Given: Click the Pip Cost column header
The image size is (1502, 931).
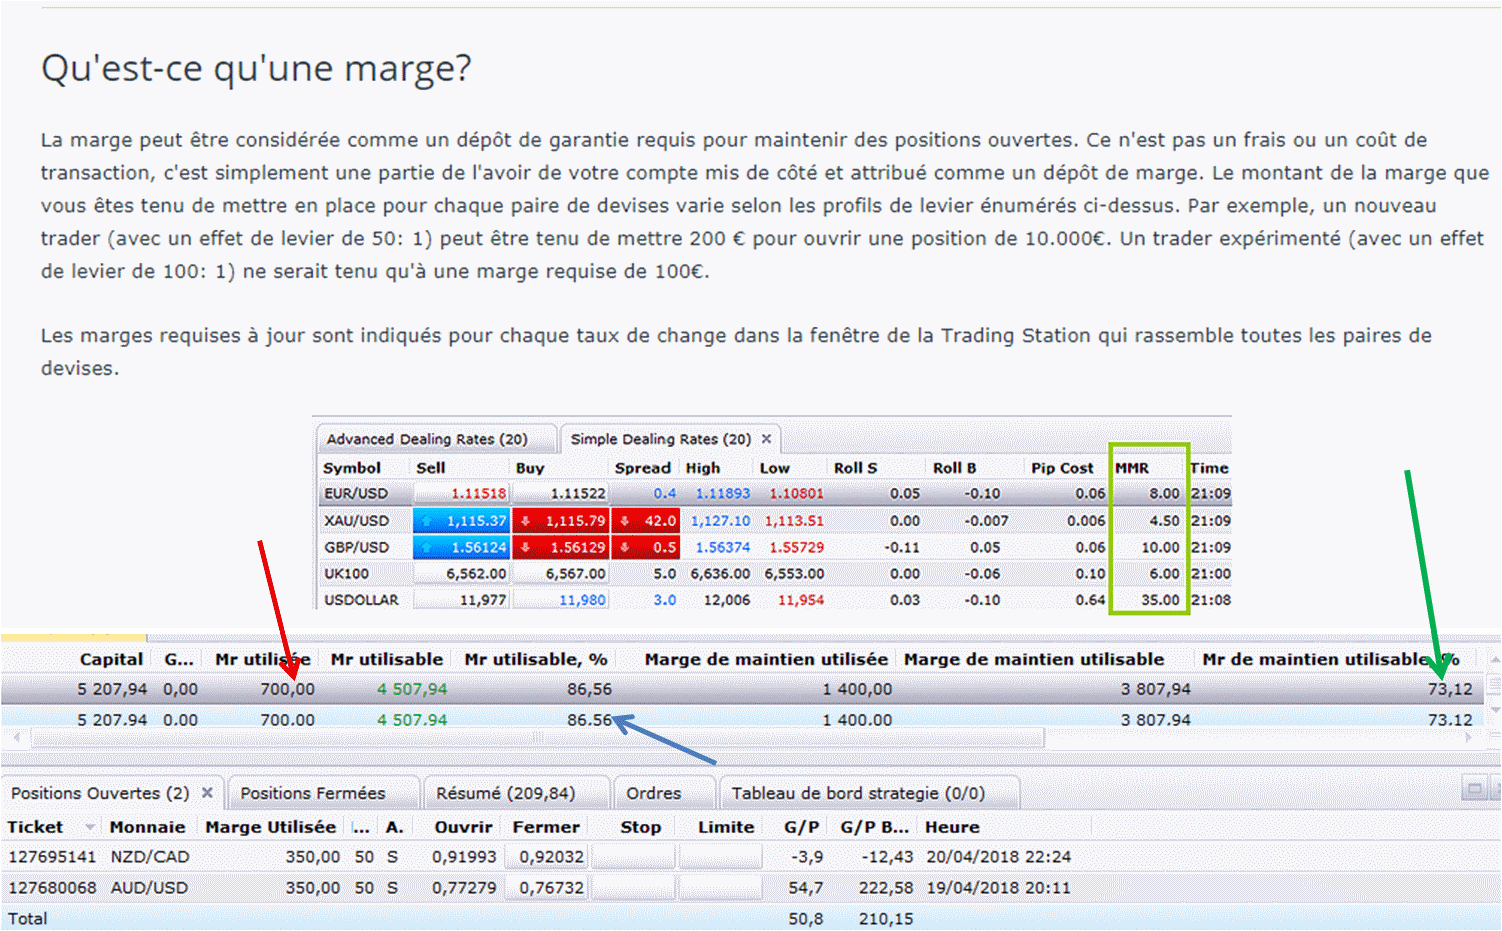Looking at the screenshot, I should coord(1063,468).
